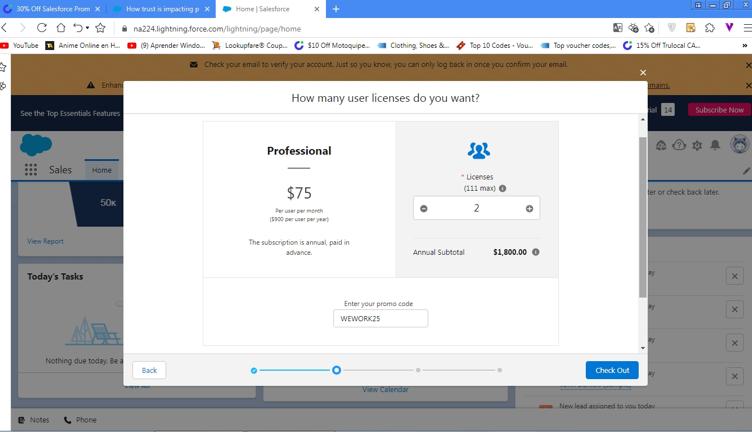The height and width of the screenshot is (432, 752).
Task: Increase licenses with the plus button
Action: [x=529, y=209]
